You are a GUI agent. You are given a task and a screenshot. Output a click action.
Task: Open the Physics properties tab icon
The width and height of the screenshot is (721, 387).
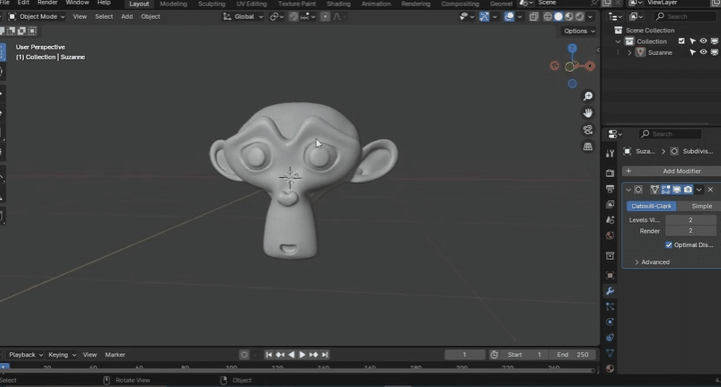tap(610, 322)
